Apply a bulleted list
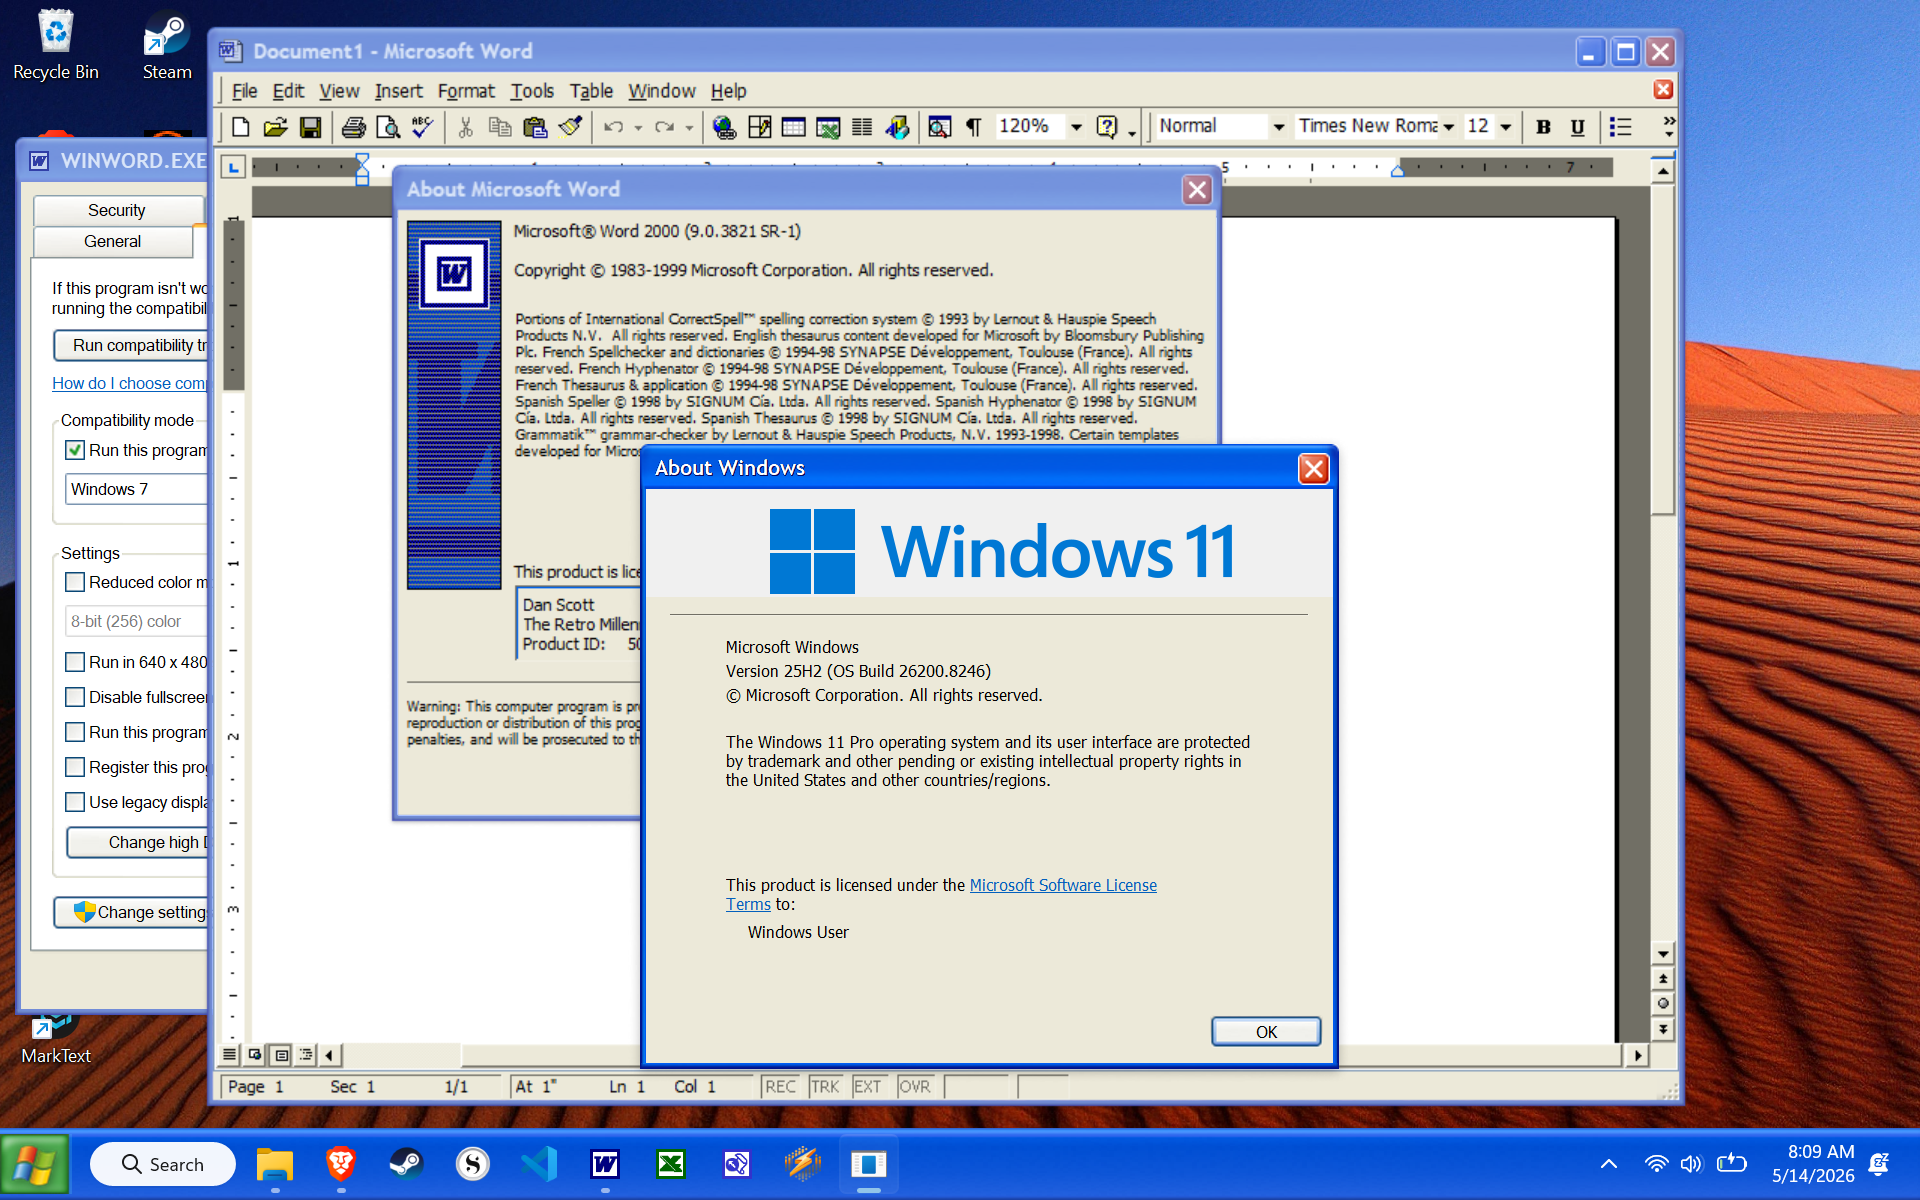1920x1200 pixels. [1620, 127]
